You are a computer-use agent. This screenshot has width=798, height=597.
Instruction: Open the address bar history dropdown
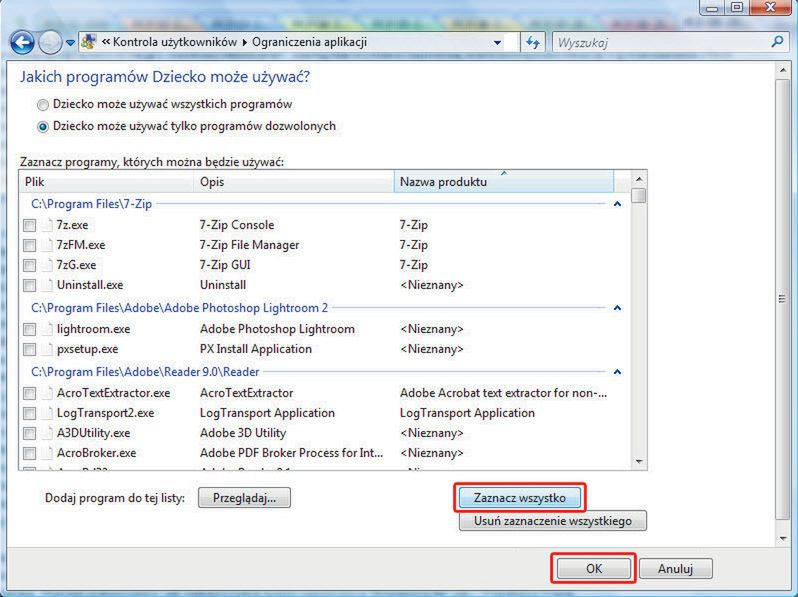pos(497,43)
